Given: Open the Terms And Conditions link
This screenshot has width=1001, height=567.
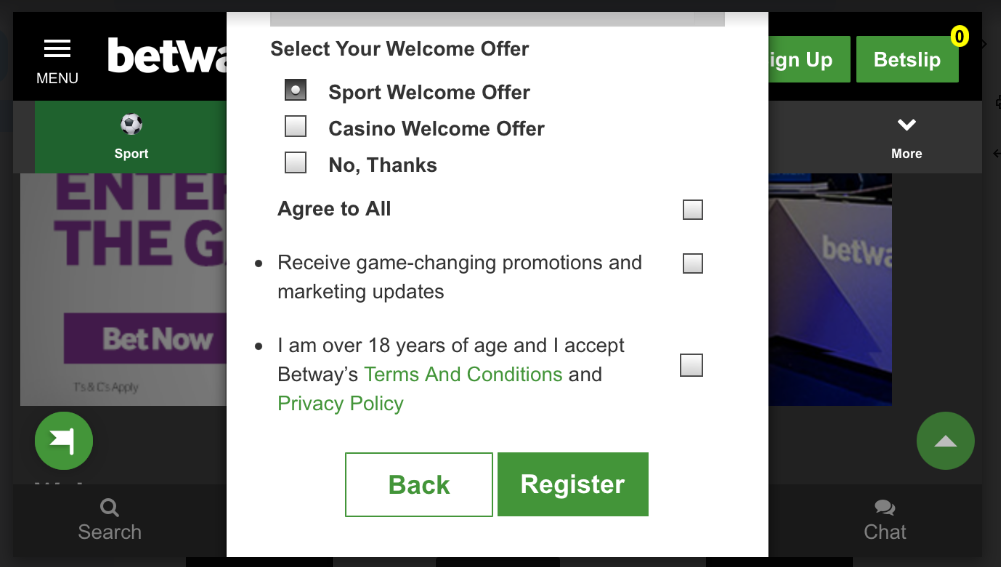Looking at the screenshot, I should (463, 375).
